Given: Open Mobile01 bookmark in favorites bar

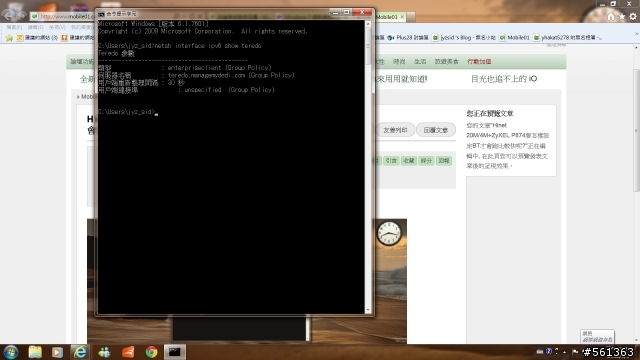Looking at the screenshot, I should [514, 38].
